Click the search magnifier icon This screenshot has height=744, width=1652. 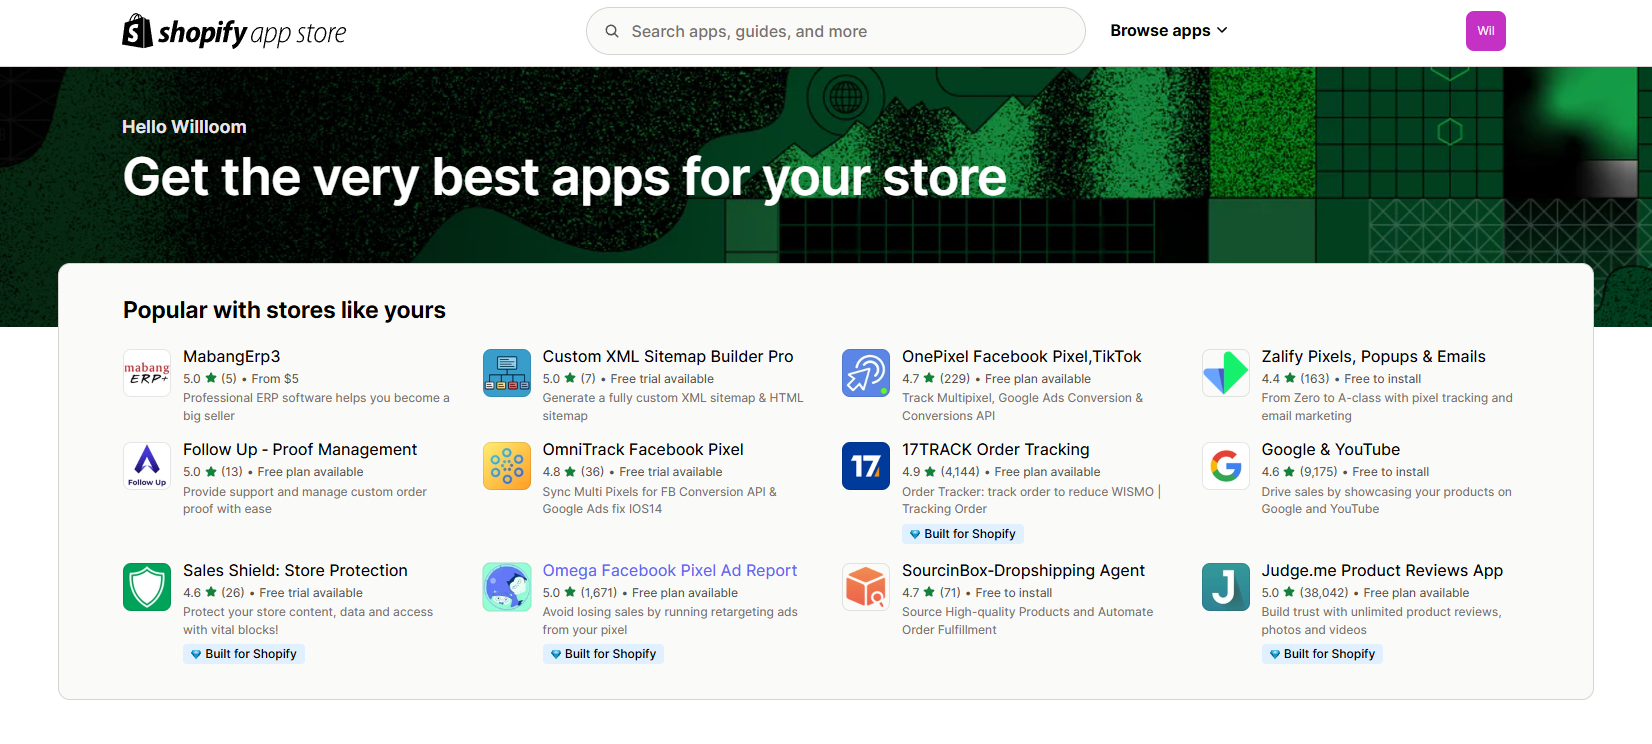(x=612, y=31)
